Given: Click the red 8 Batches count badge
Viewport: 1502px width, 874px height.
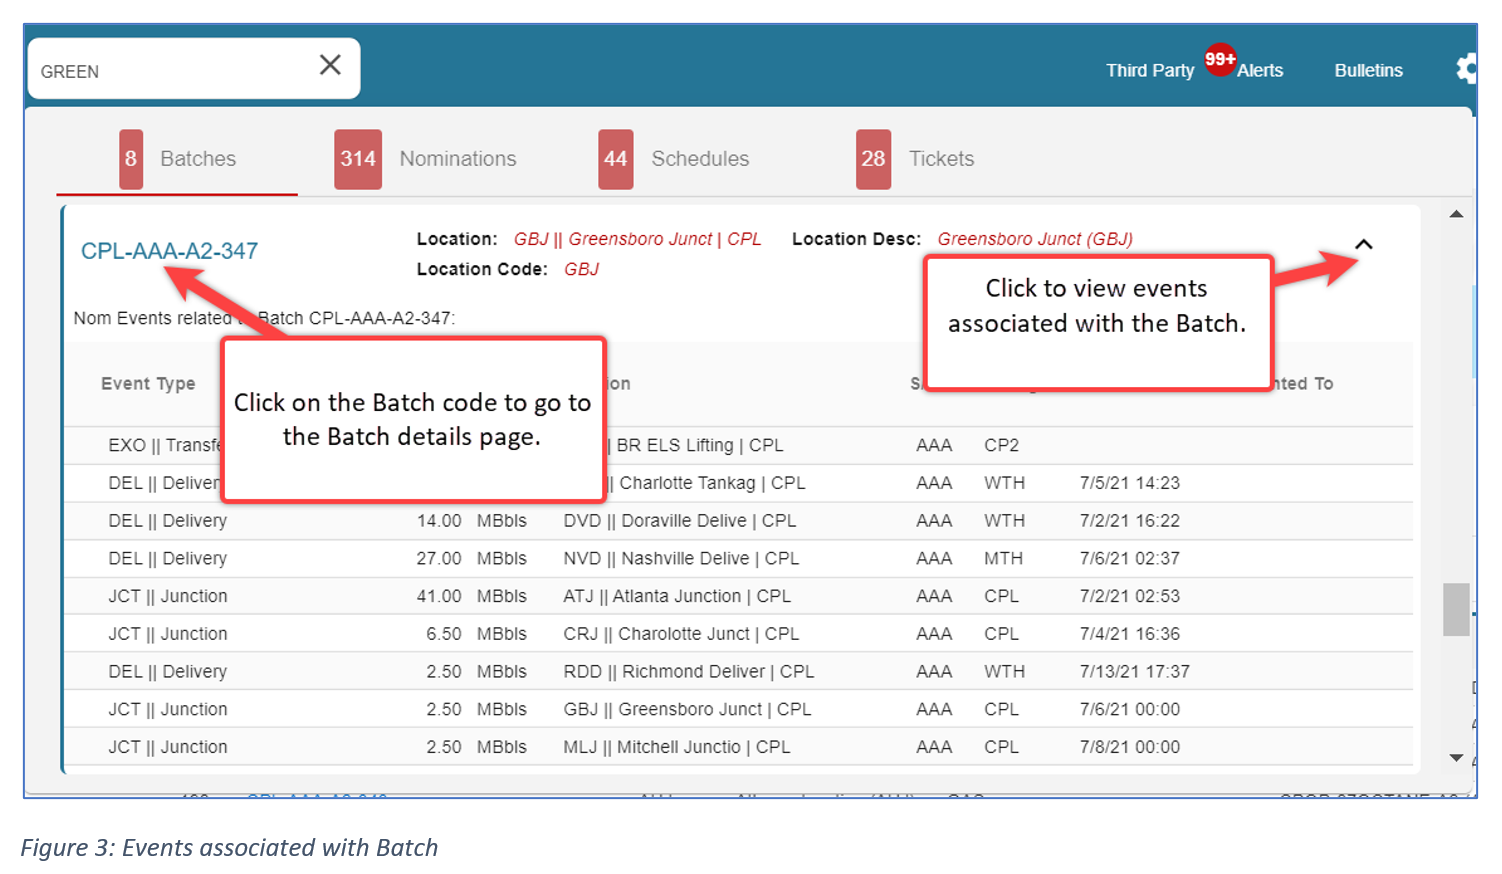Looking at the screenshot, I should (x=131, y=159).
